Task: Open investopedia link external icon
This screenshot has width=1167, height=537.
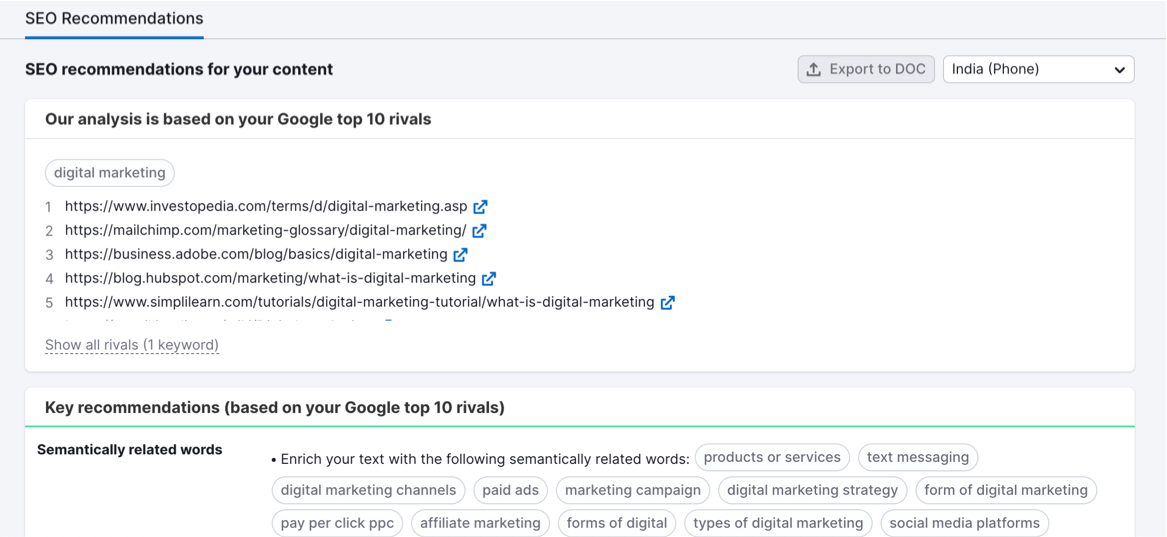Action: (481, 207)
